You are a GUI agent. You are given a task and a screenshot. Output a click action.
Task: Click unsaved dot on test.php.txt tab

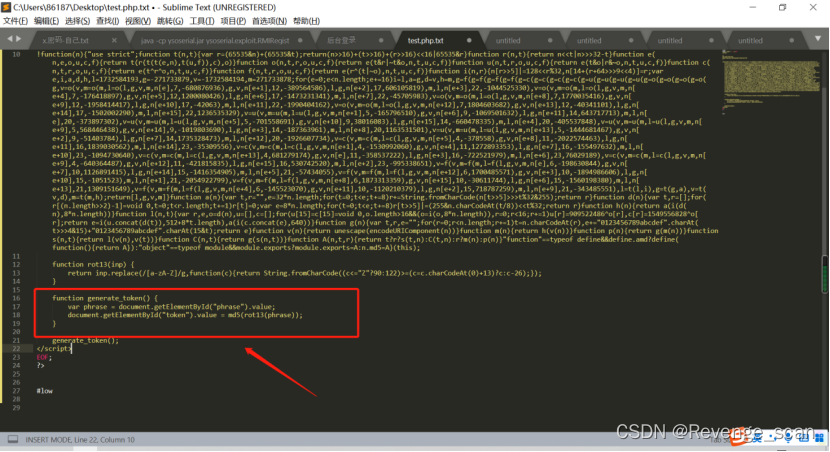click(x=469, y=40)
